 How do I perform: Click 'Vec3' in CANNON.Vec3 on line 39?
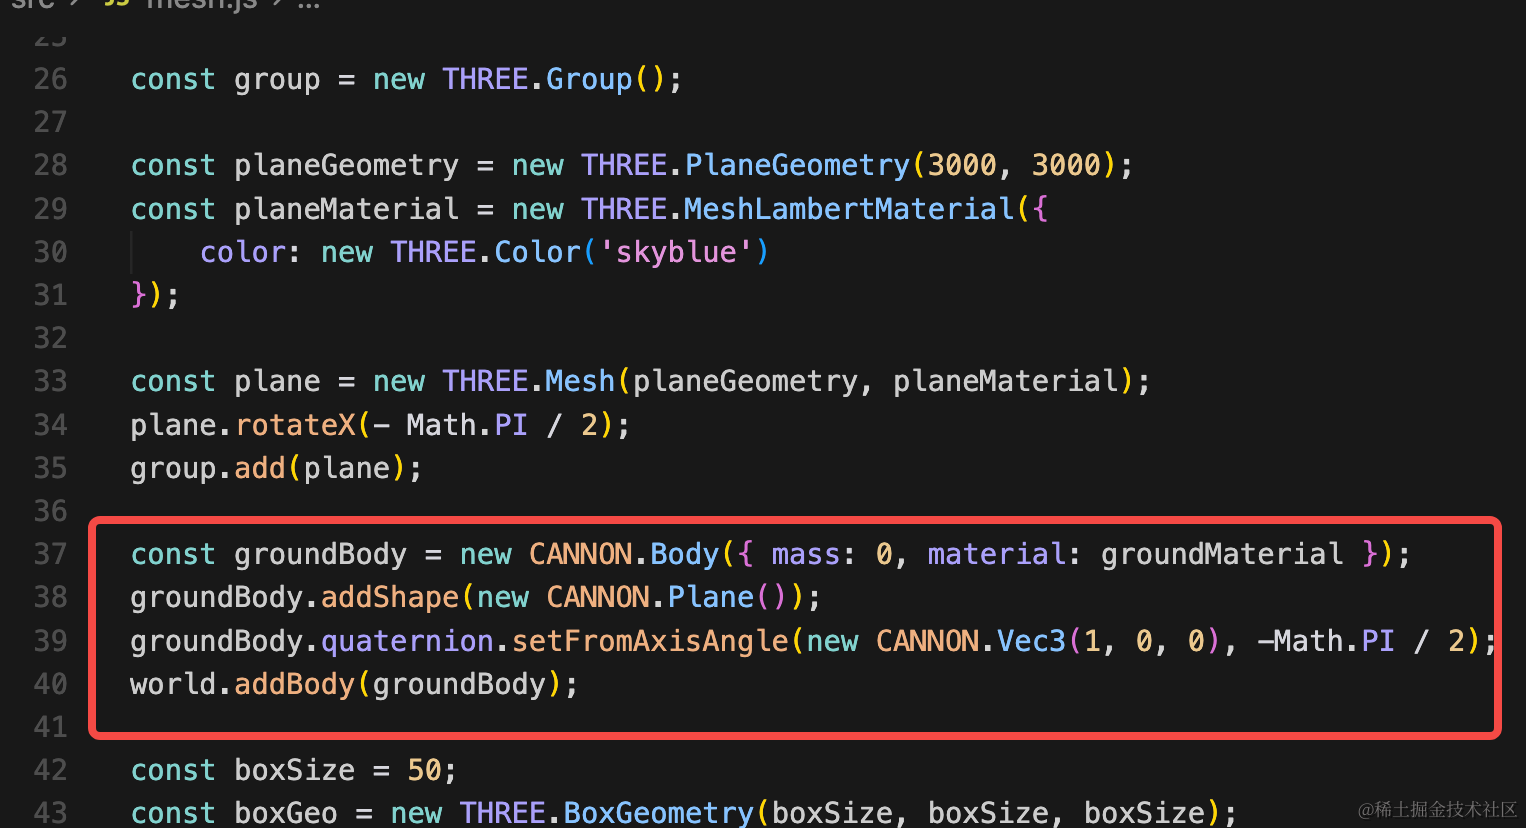click(1031, 641)
